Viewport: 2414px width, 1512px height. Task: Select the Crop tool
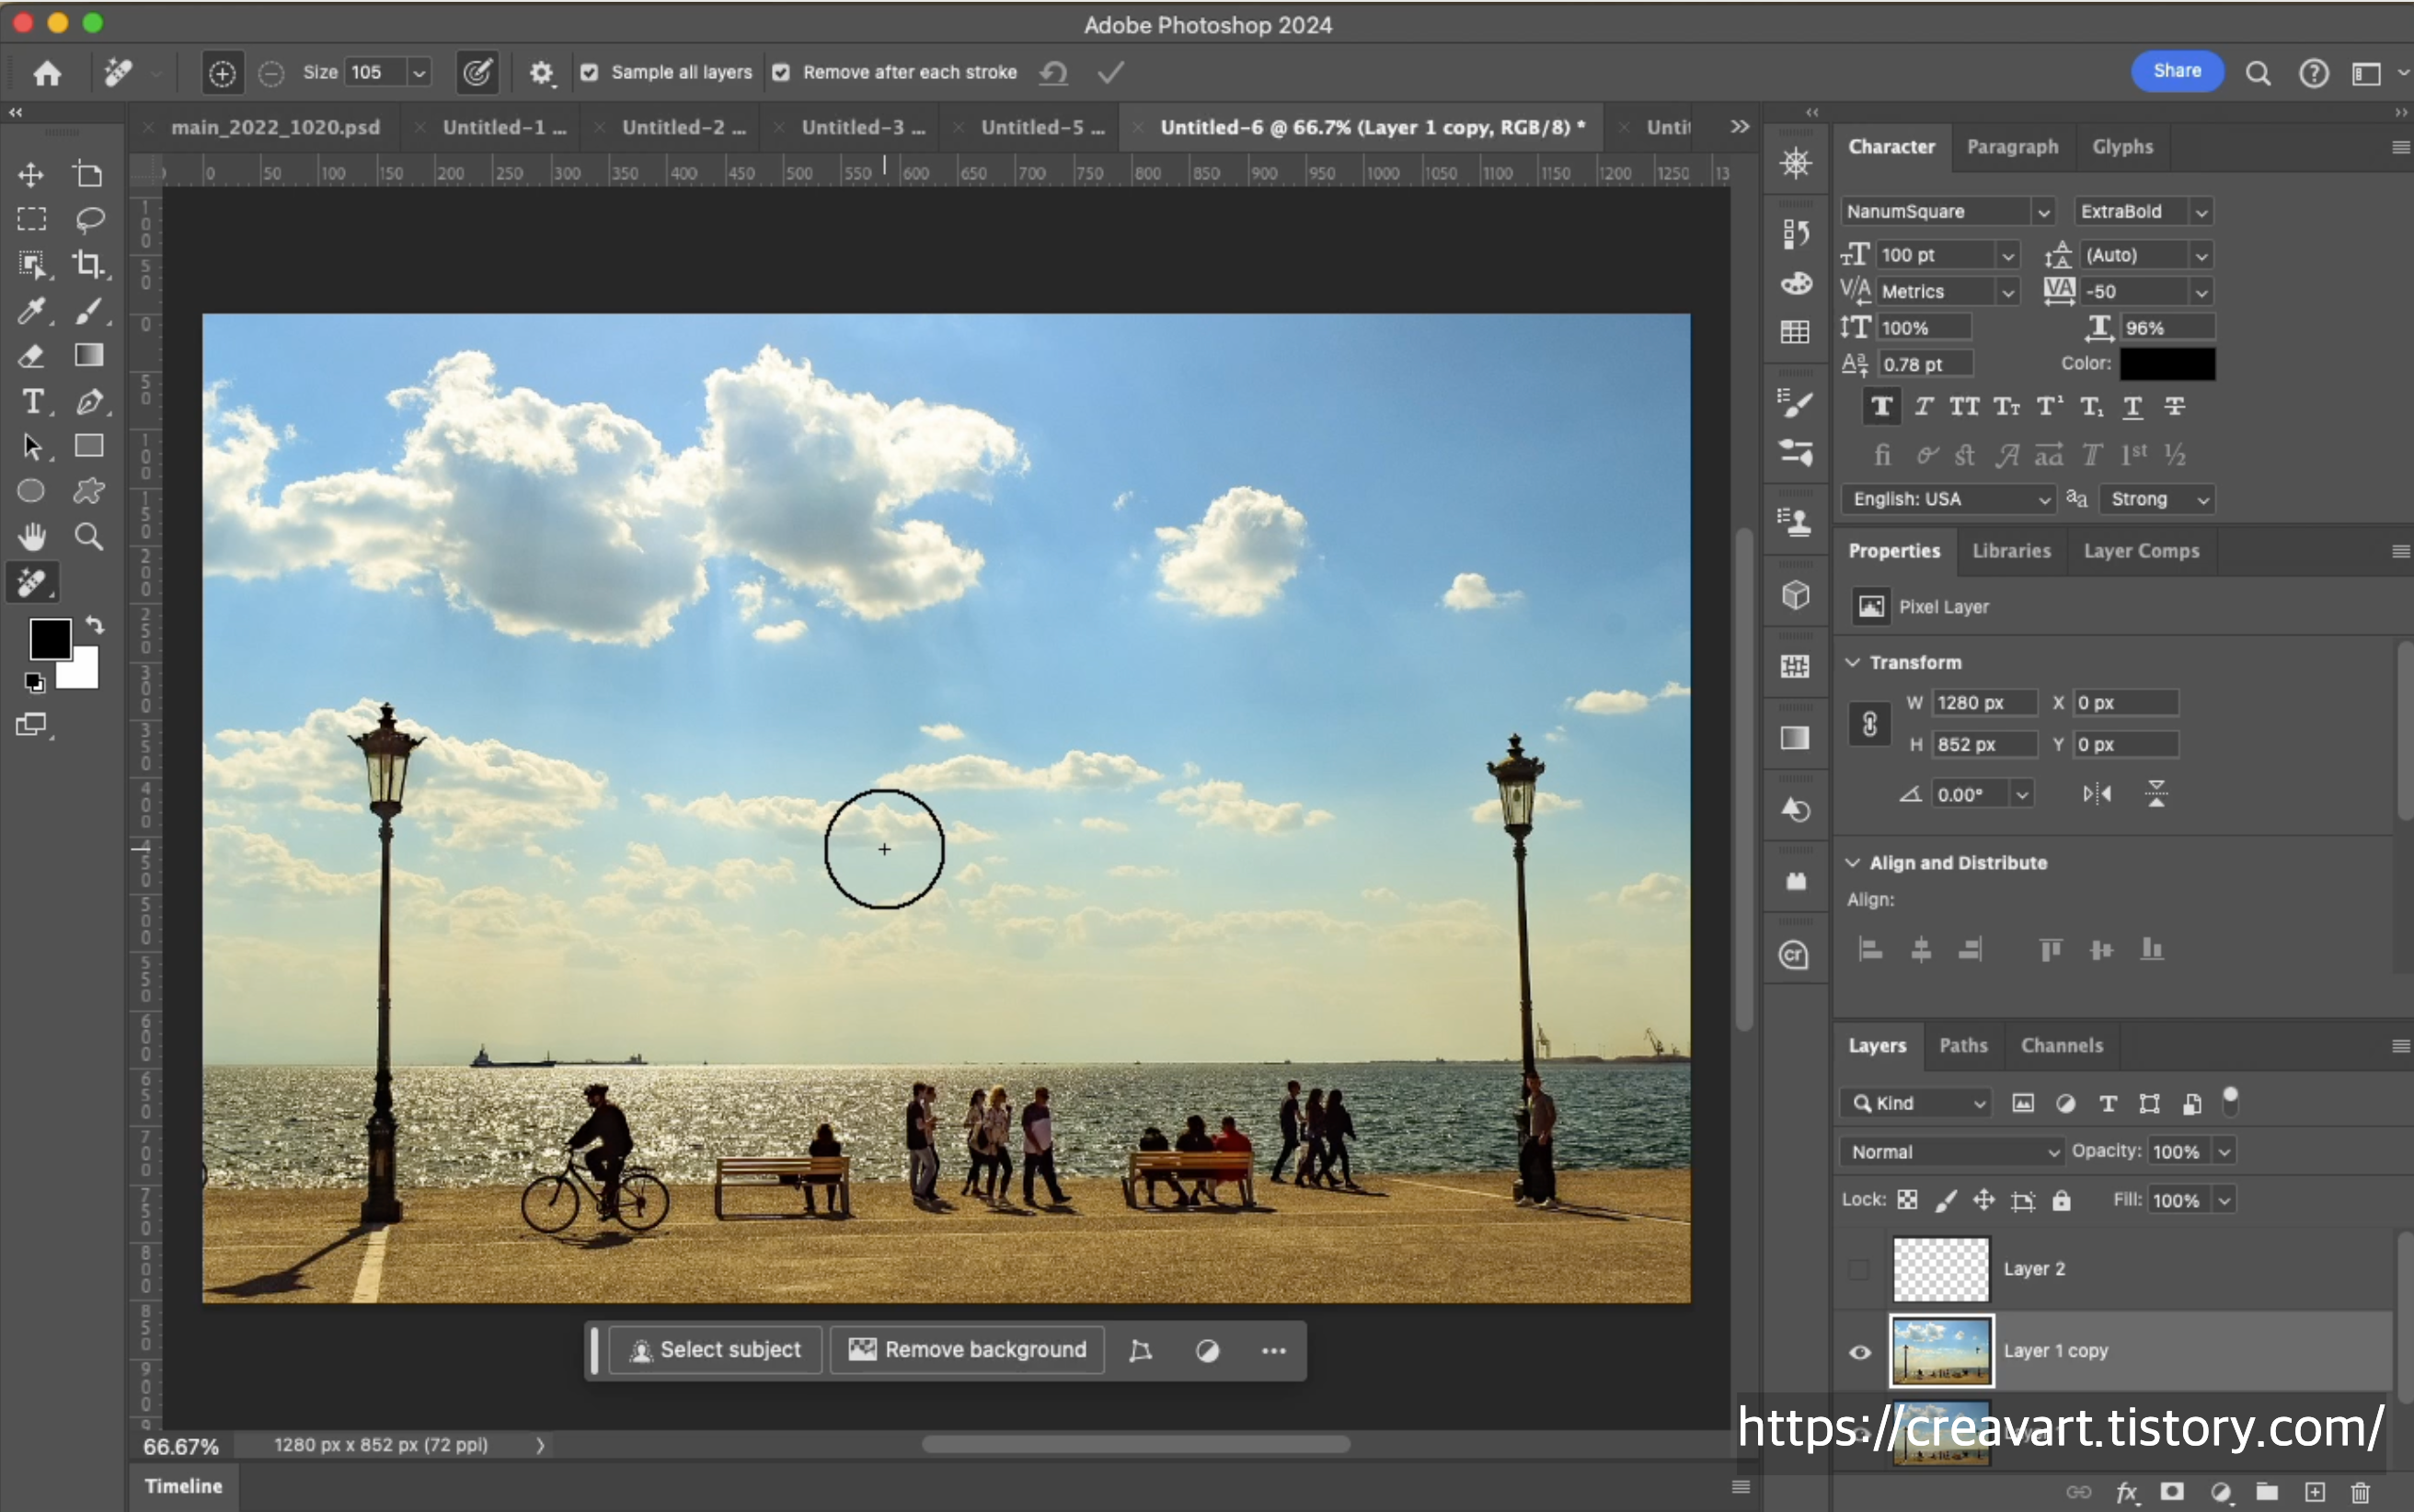pyautogui.click(x=88, y=264)
